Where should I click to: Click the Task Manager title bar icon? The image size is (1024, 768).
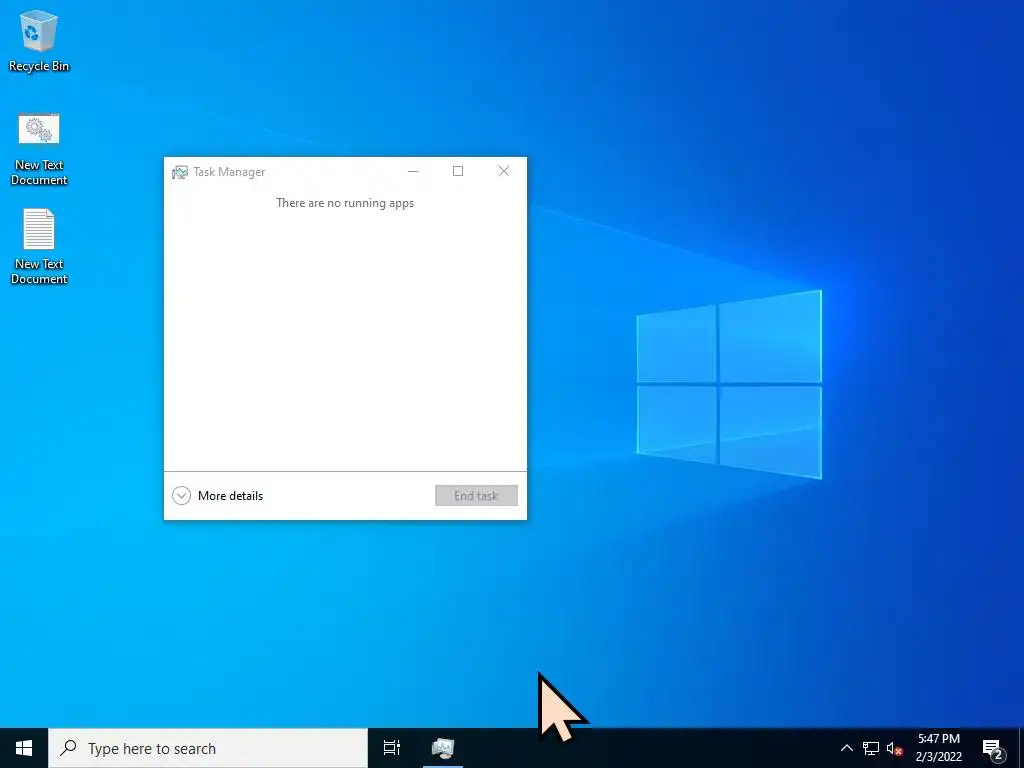coord(180,172)
